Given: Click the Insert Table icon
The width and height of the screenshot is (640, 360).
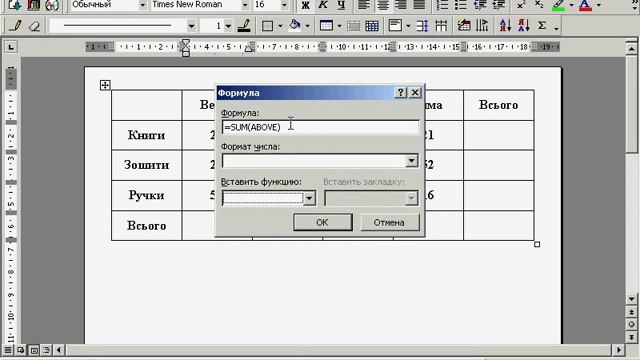Looking at the screenshot, I should pos(326,26).
